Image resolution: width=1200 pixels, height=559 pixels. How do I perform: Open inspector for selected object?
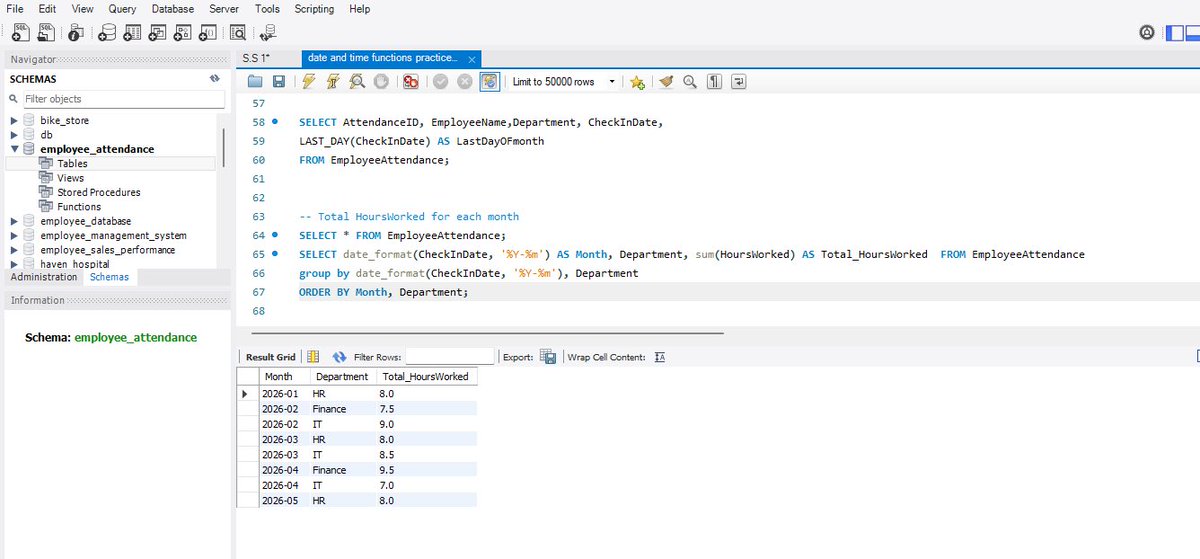click(77, 32)
